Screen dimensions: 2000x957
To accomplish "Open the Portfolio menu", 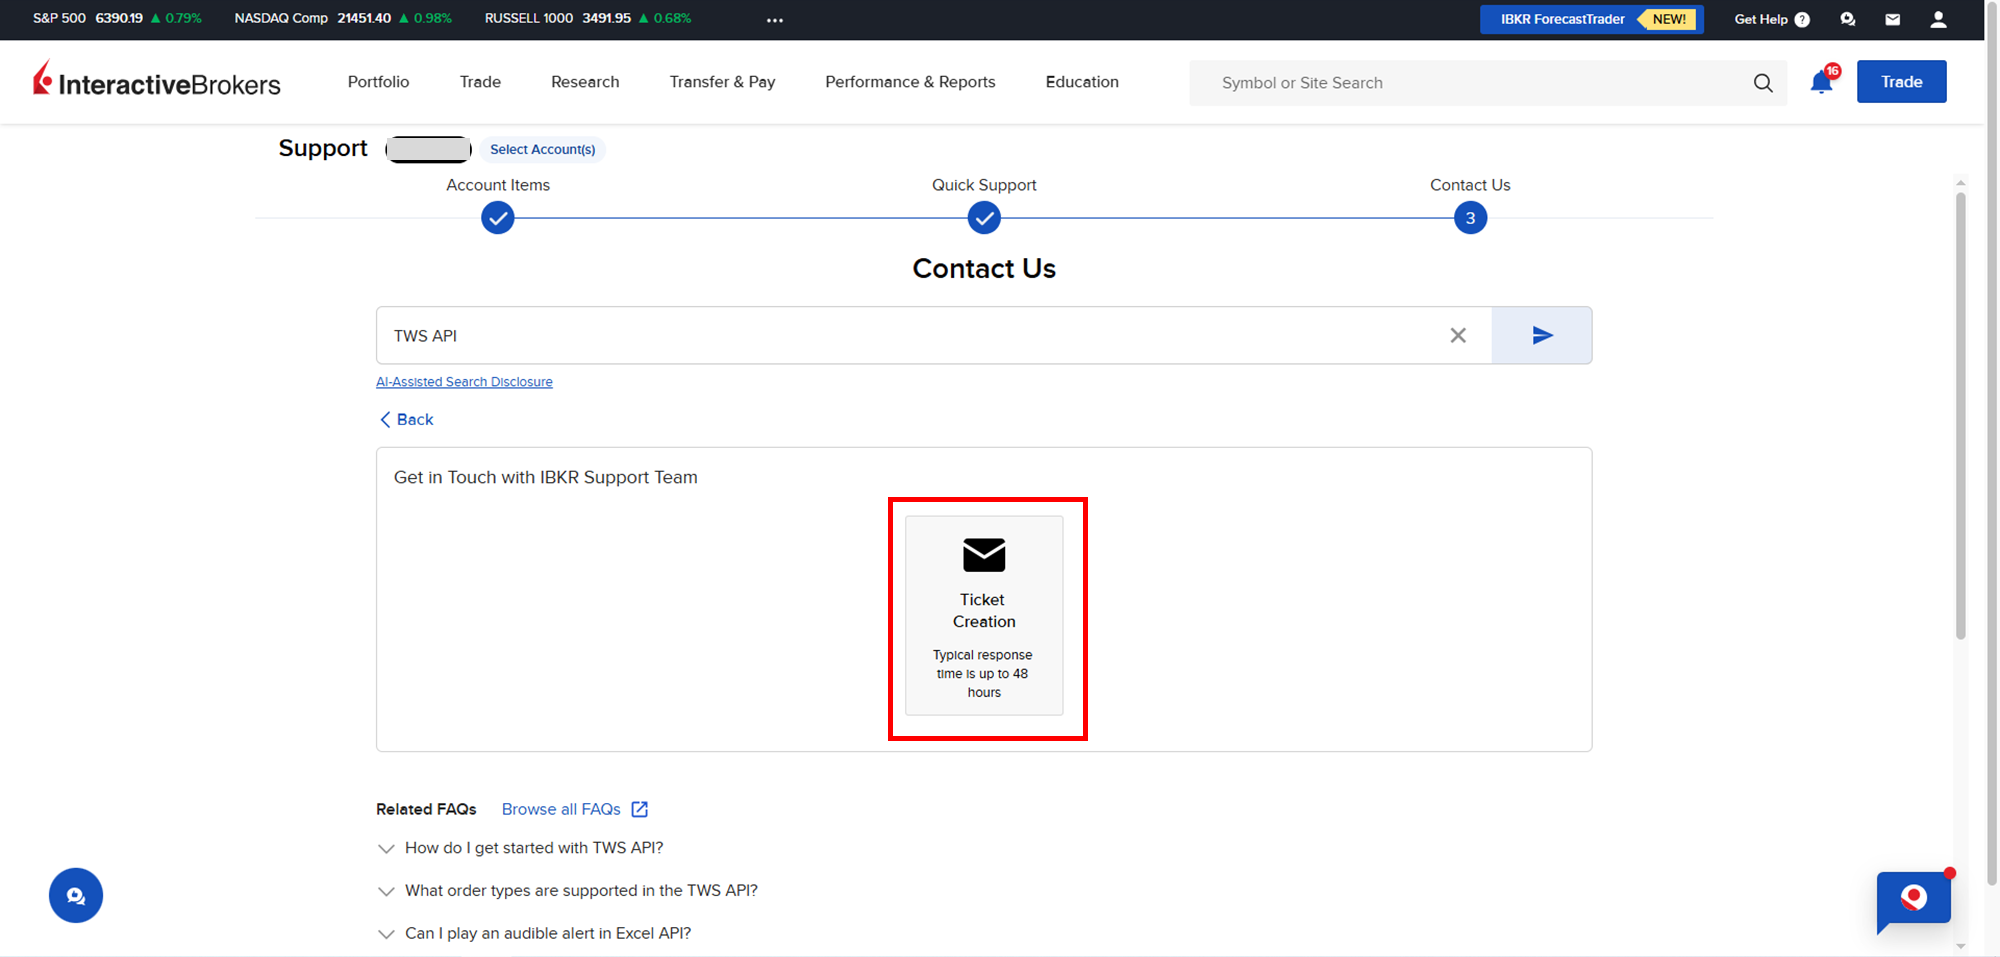I will click(x=378, y=82).
